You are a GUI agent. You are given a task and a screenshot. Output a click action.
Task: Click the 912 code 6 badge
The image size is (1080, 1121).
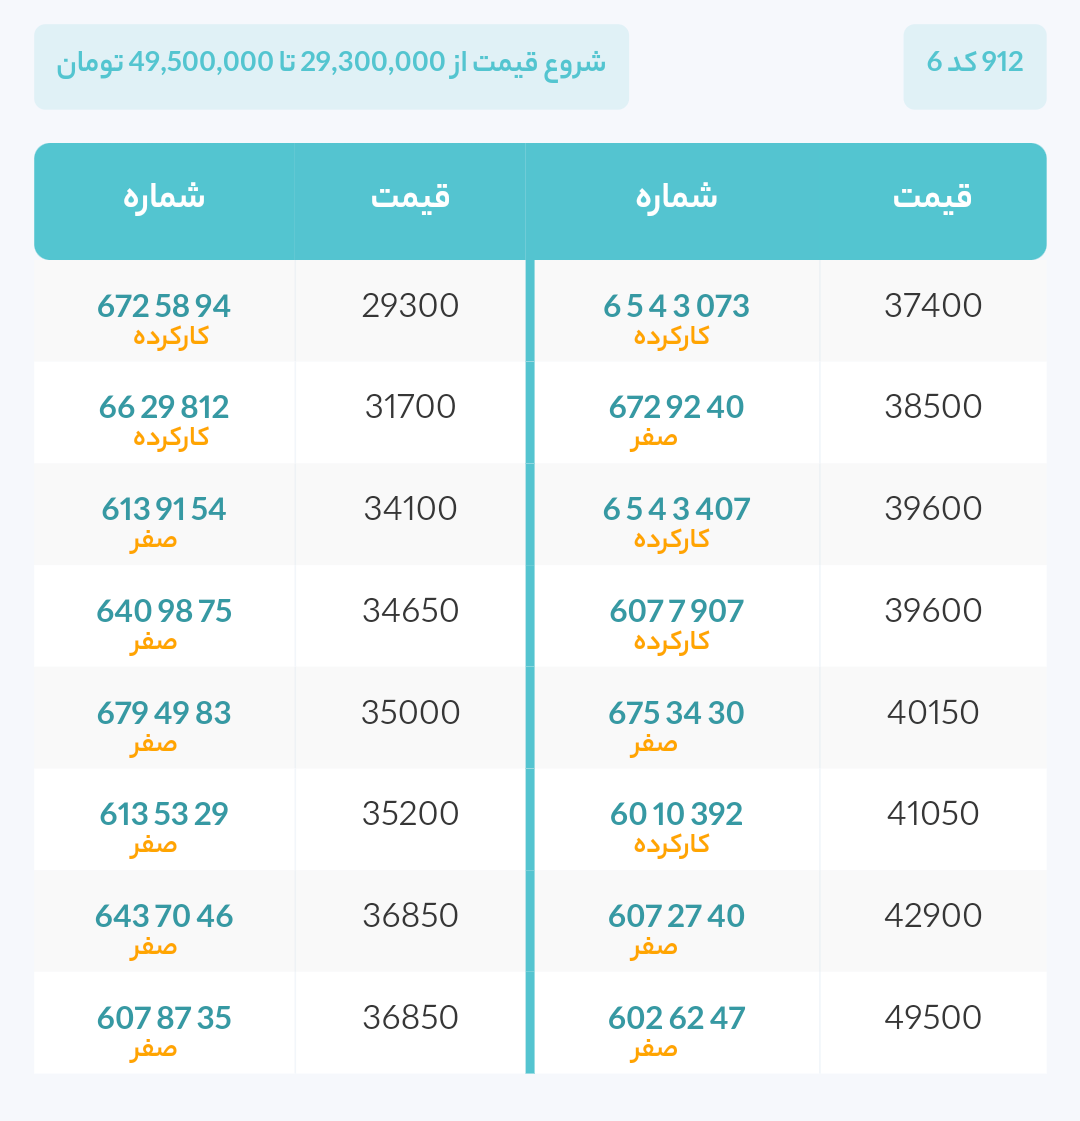tap(975, 66)
